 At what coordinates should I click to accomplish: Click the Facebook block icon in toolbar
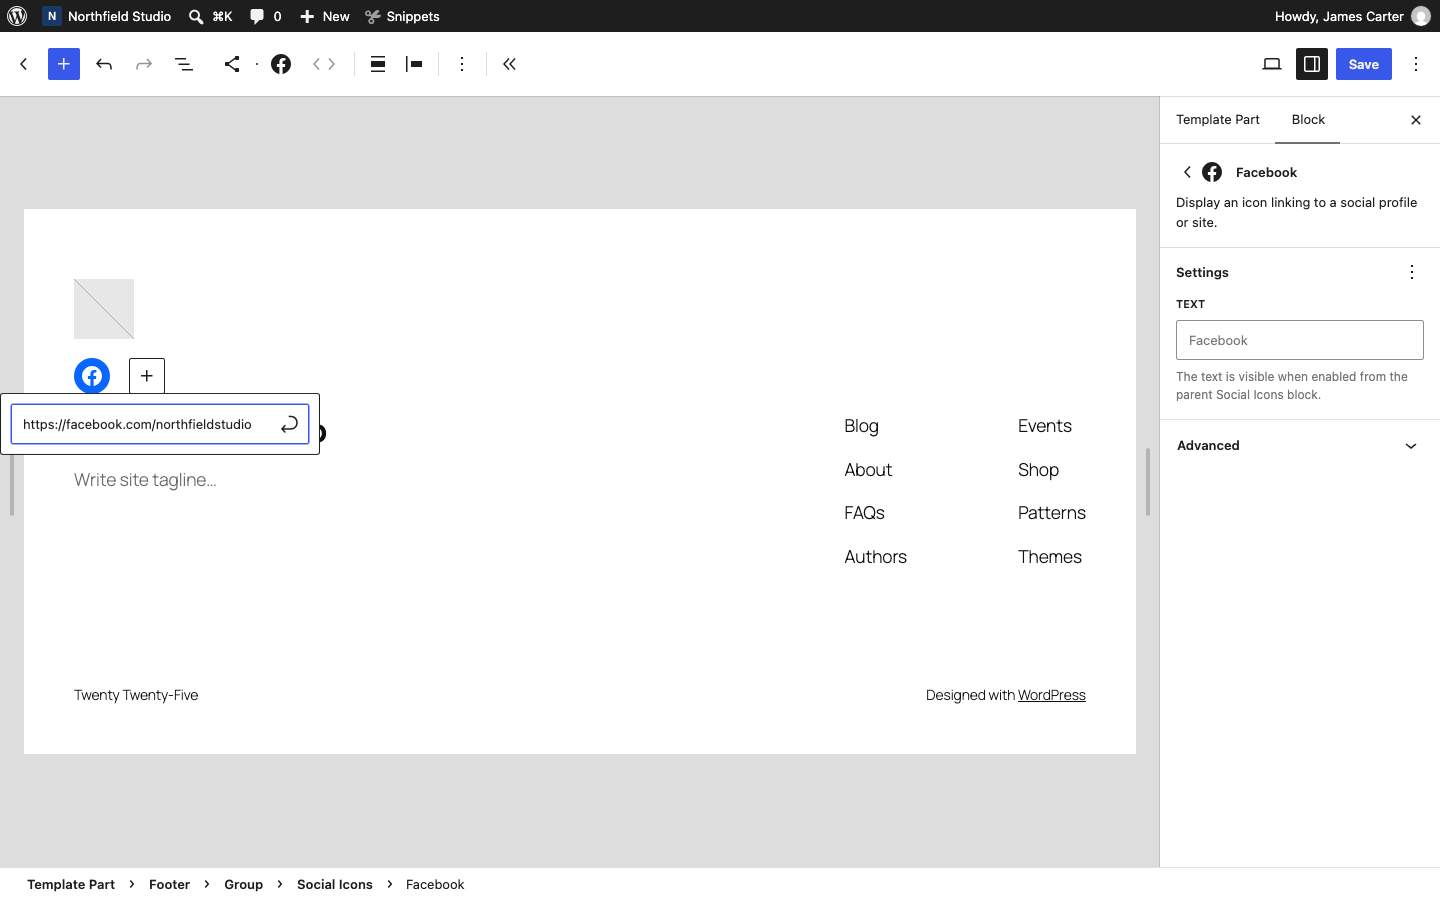tap(281, 64)
